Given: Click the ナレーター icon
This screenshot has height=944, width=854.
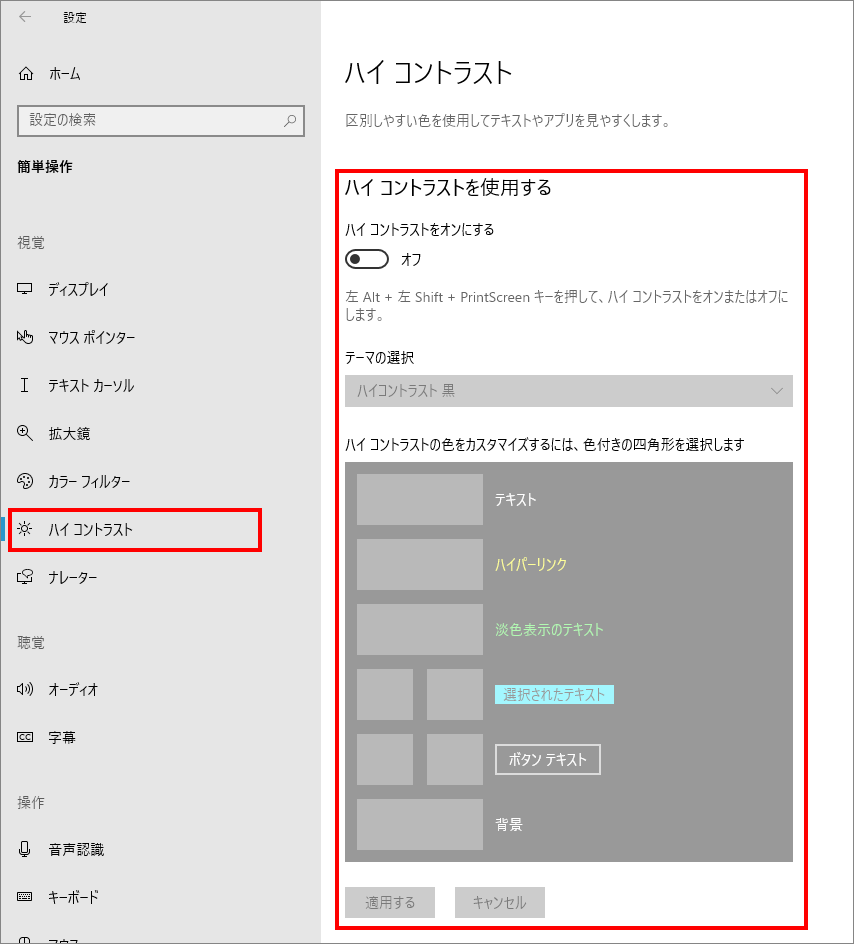Looking at the screenshot, I should (x=25, y=577).
